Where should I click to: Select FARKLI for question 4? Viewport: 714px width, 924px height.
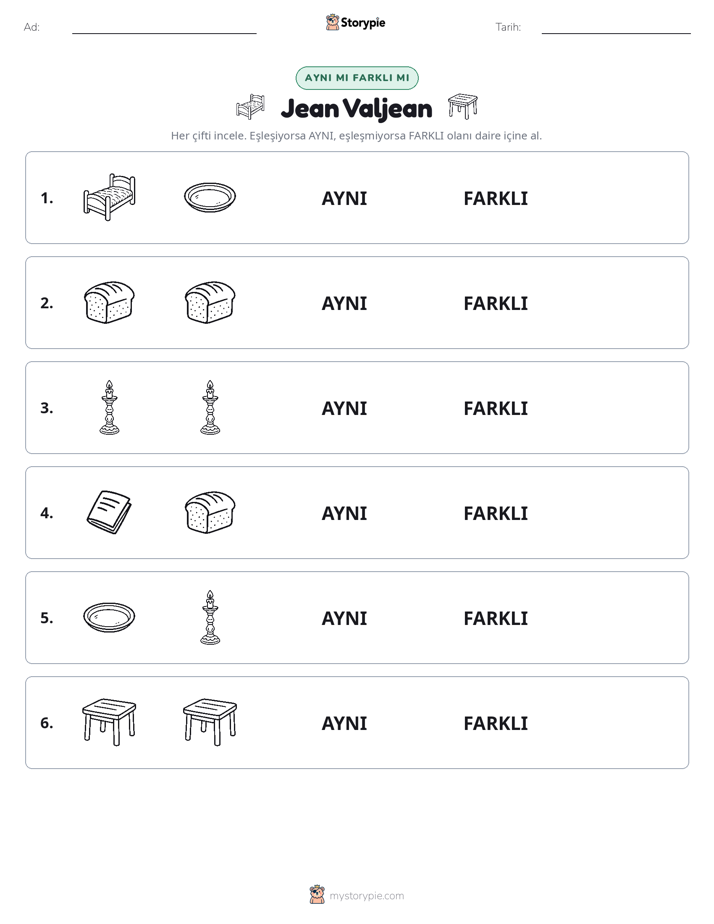(495, 513)
